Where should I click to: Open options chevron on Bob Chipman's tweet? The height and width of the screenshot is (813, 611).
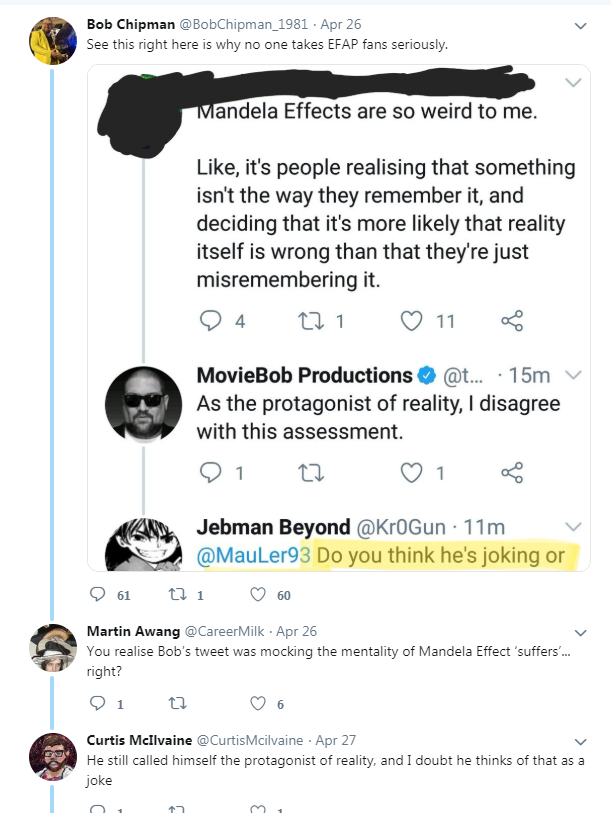(580, 25)
